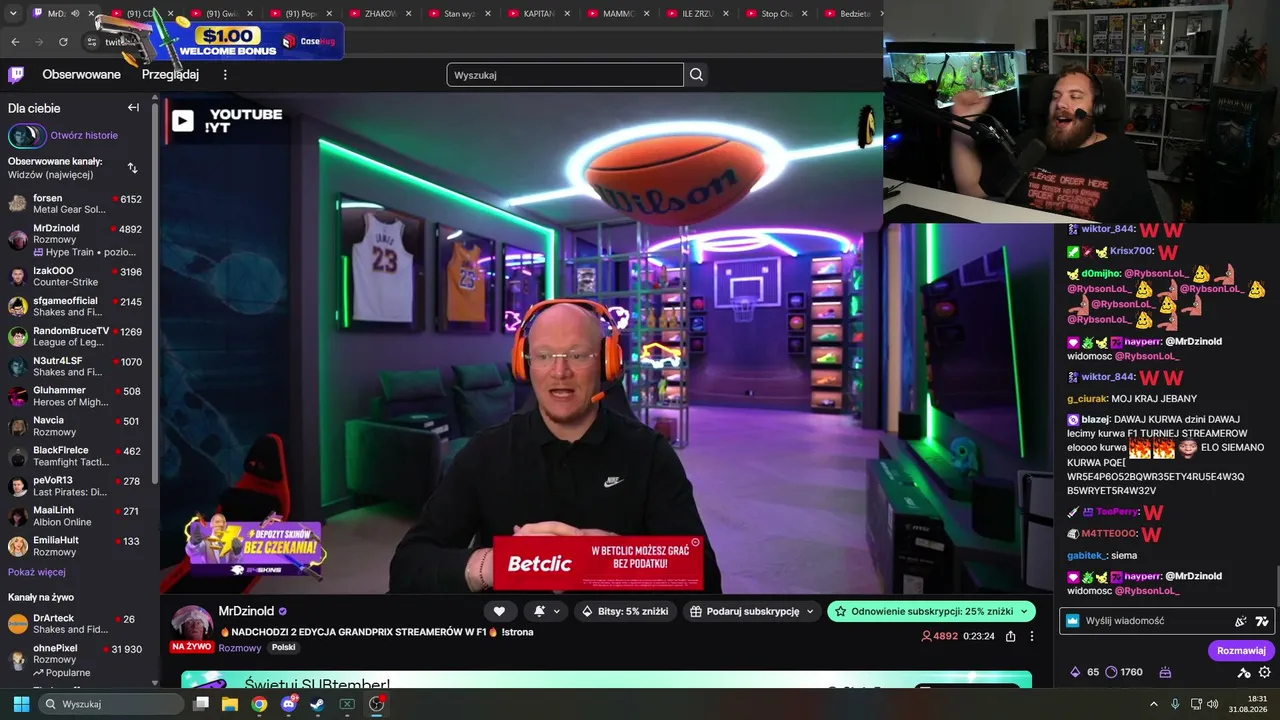The width and height of the screenshot is (1280, 720).
Task: Switch to the ZHAKOW browser tab
Action: point(380,14)
